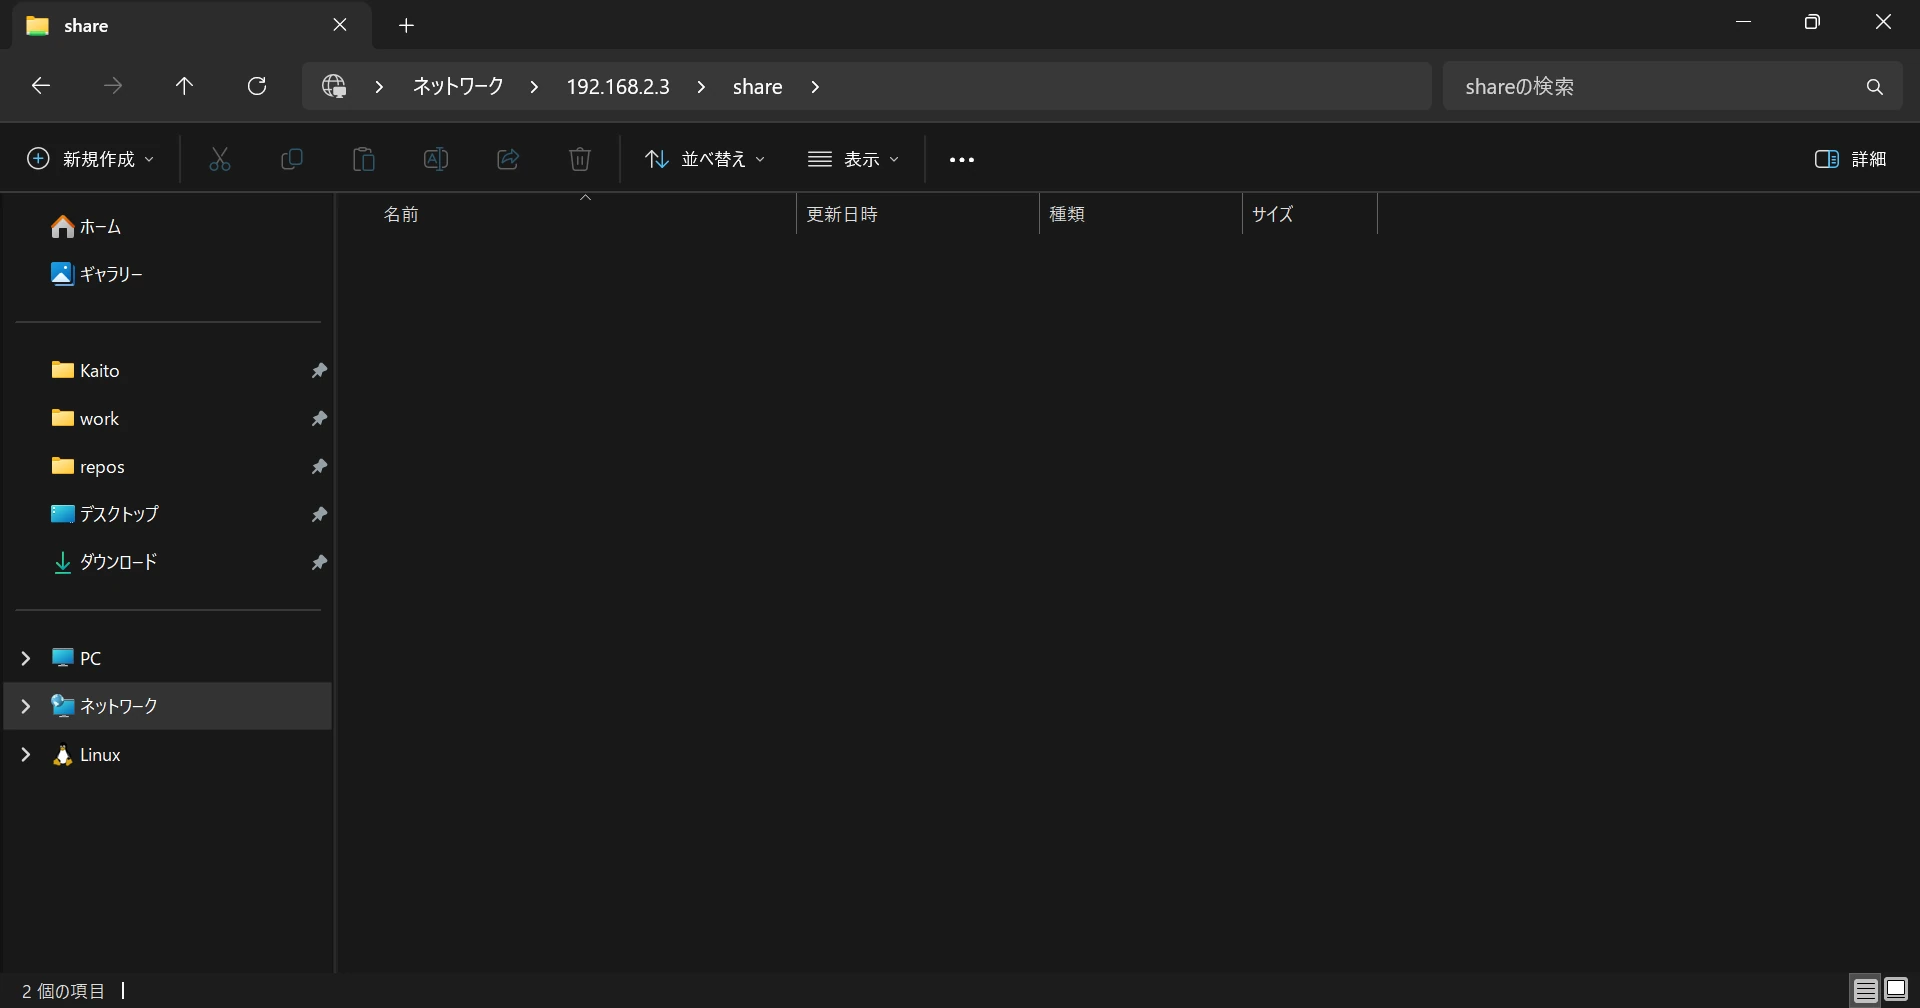
Task: Click 192.168.2.3 breadcrumb in address bar
Action: point(618,87)
